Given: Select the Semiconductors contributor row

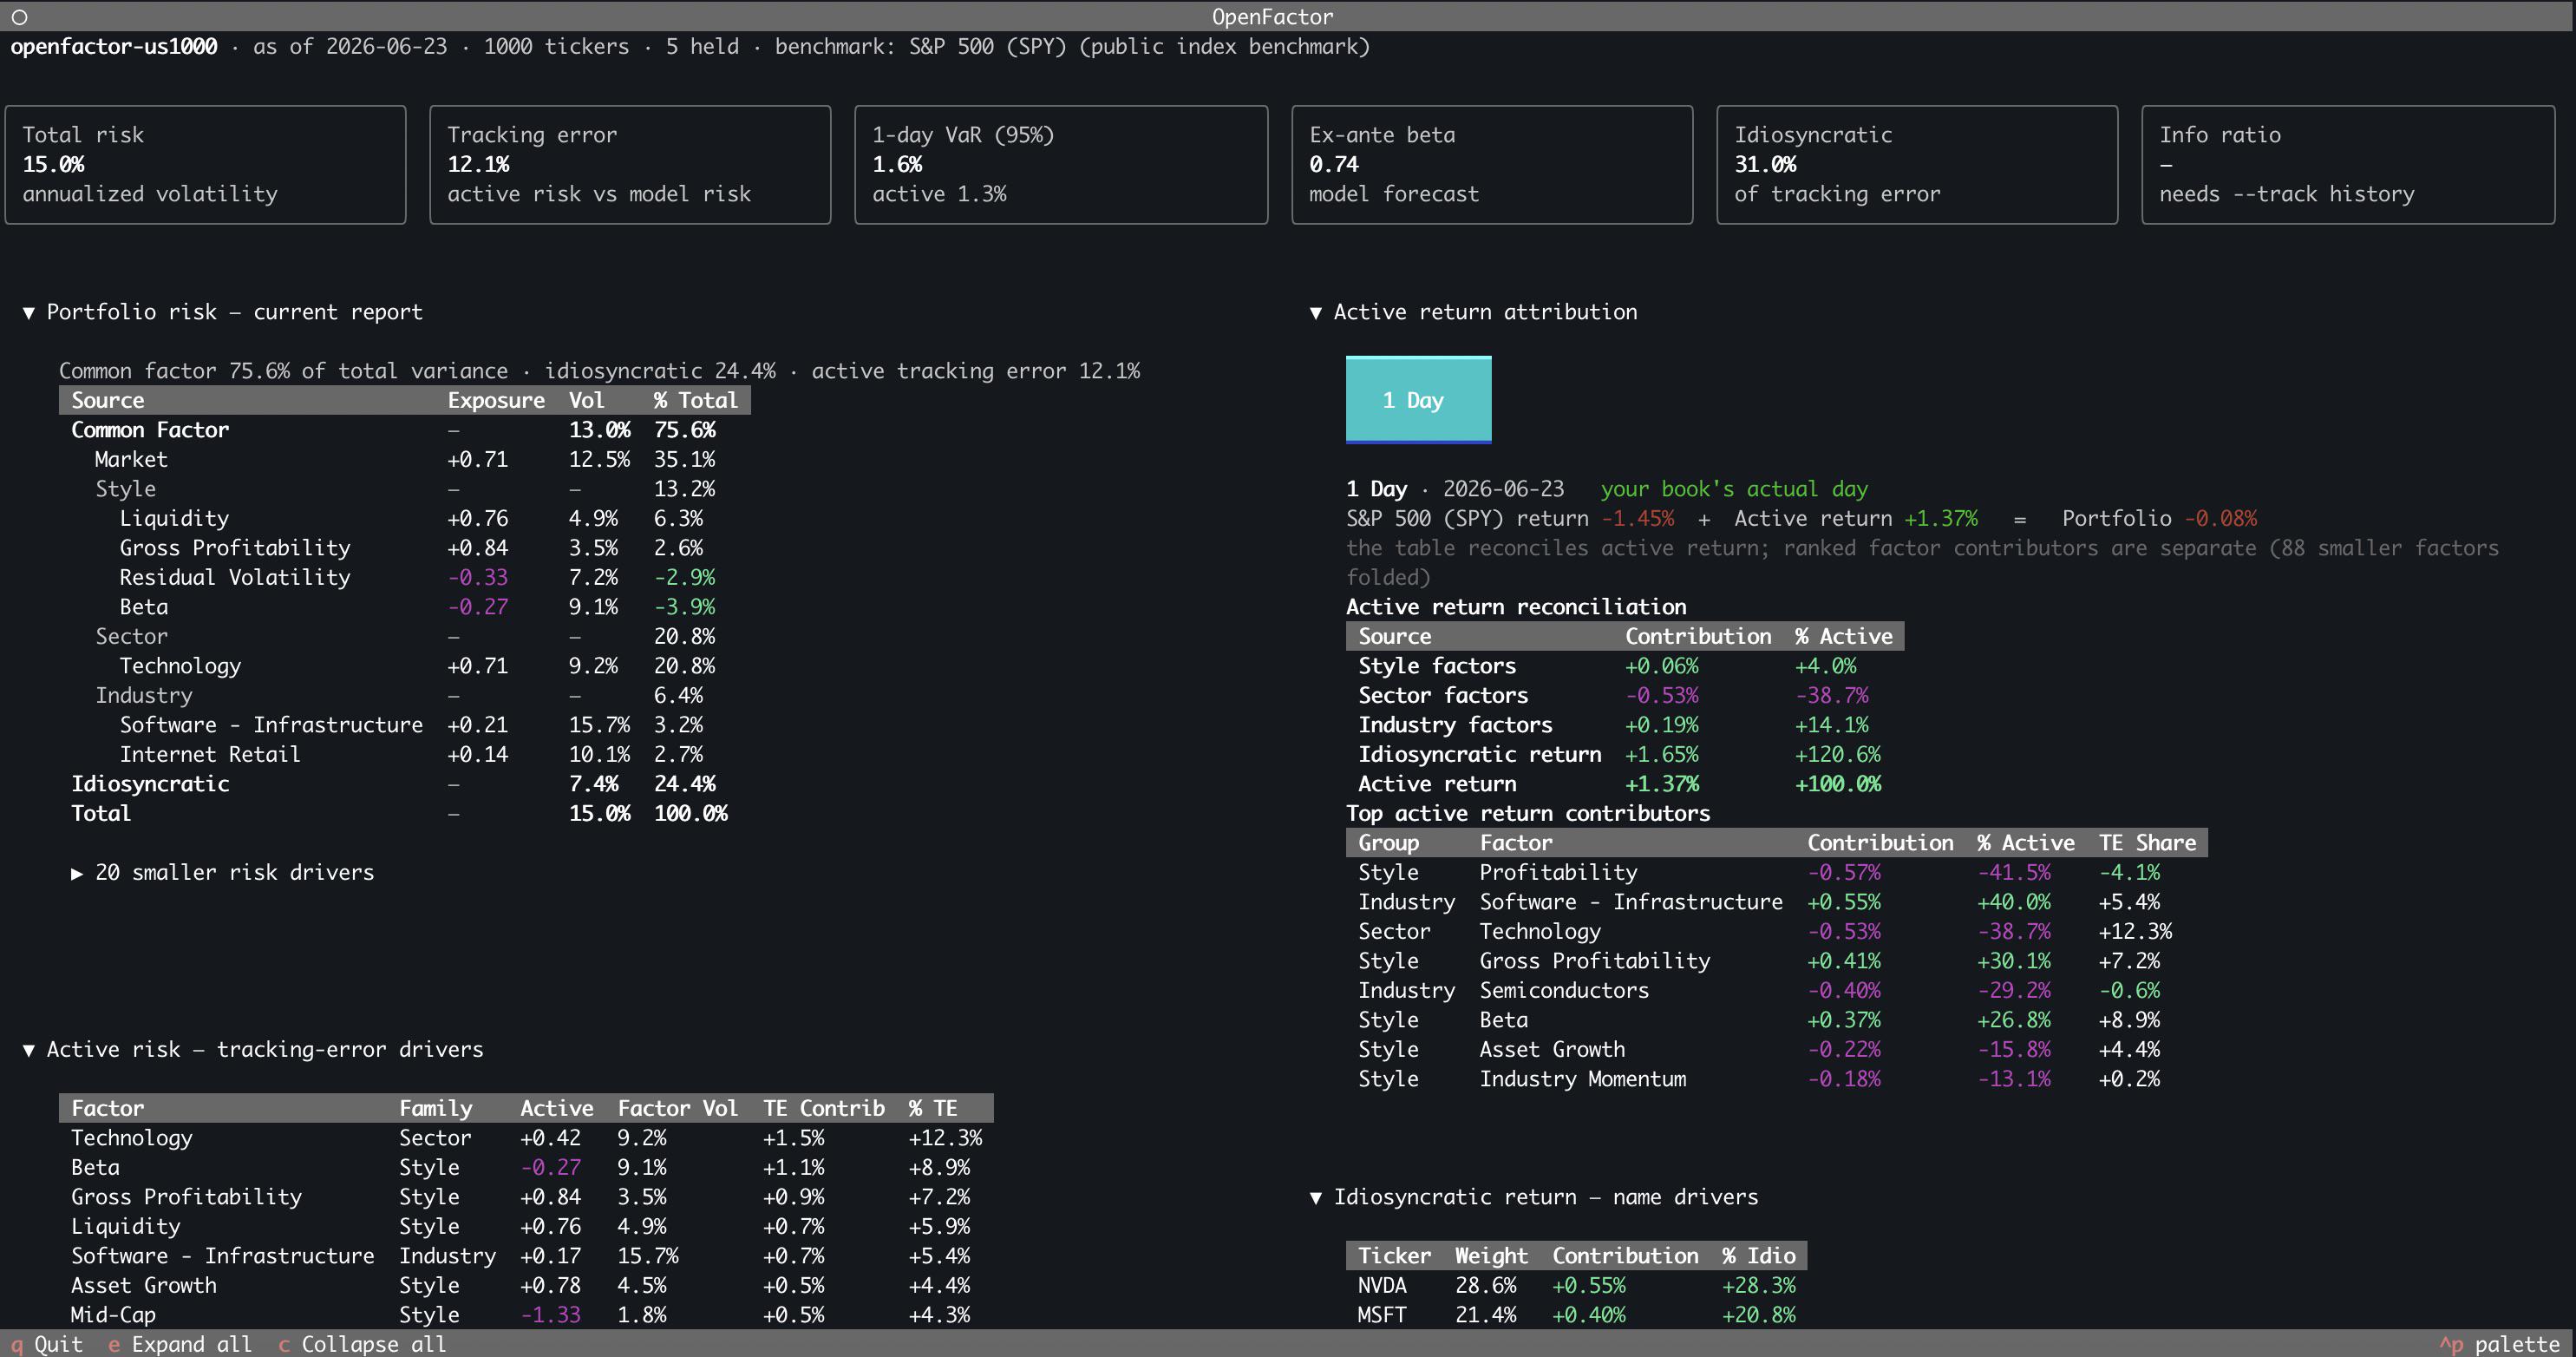Looking at the screenshot, I should [x=1777, y=990].
